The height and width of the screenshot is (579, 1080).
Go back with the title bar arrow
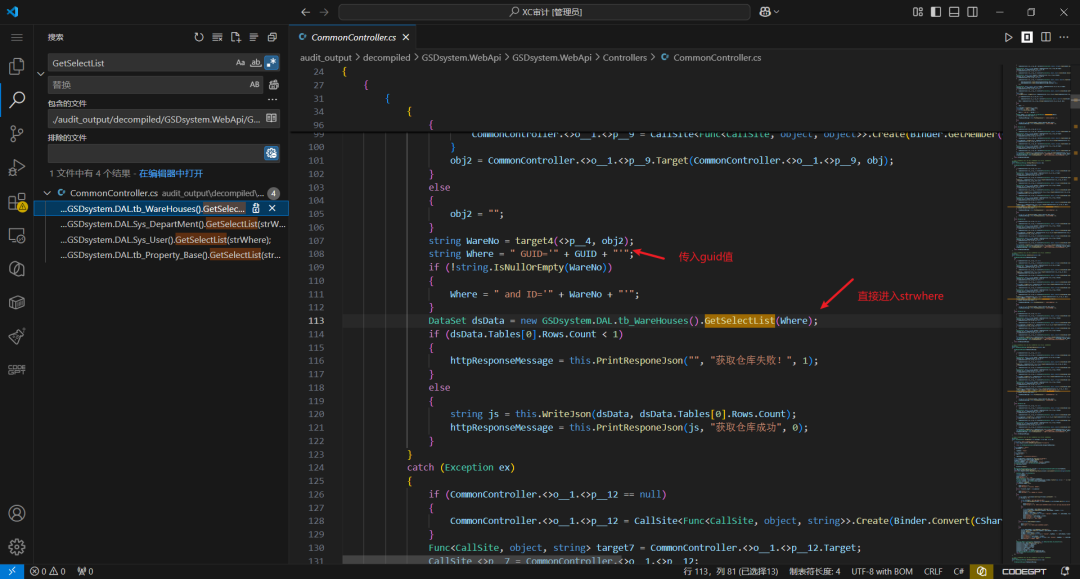click(306, 12)
